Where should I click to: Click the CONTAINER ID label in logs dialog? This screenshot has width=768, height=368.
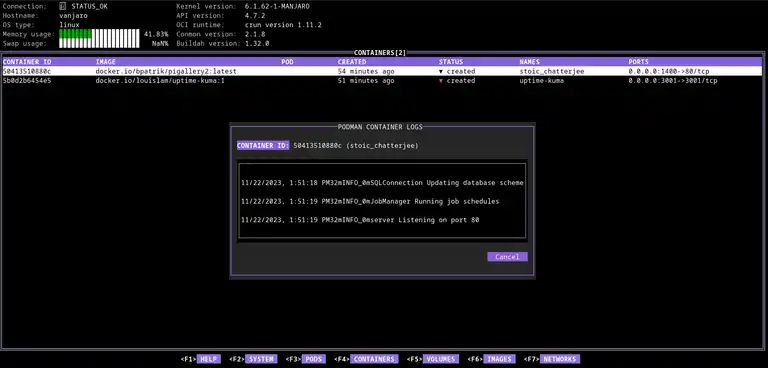coord(263,146)
